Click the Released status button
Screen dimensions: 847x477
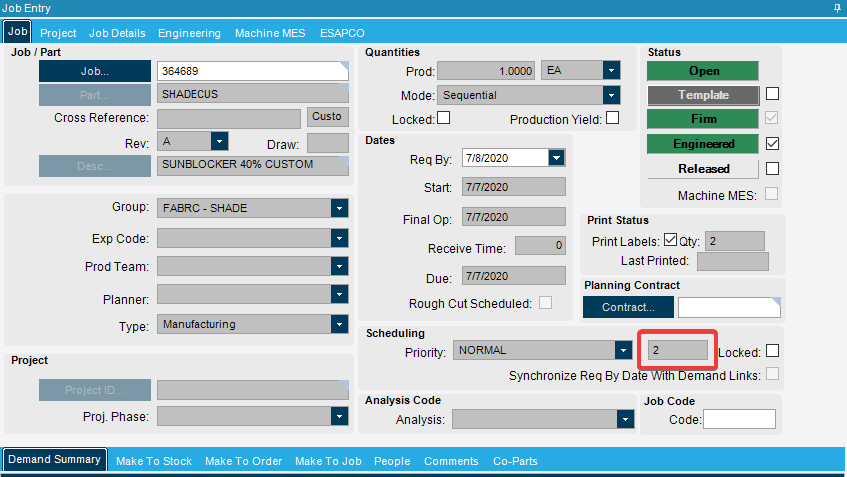pyautogui.click(x=703, y=169)
